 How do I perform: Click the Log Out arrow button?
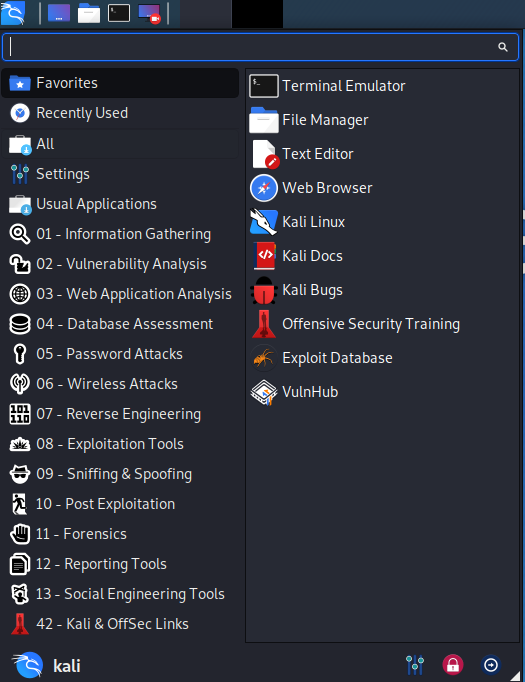(x=491, y=665)
